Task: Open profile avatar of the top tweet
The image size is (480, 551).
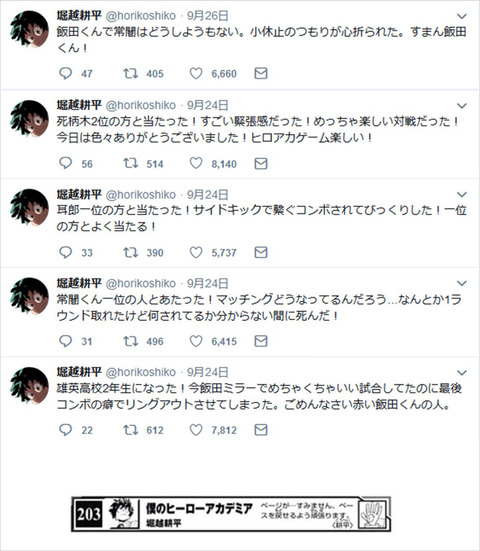Action: click(x=29, y=29)
